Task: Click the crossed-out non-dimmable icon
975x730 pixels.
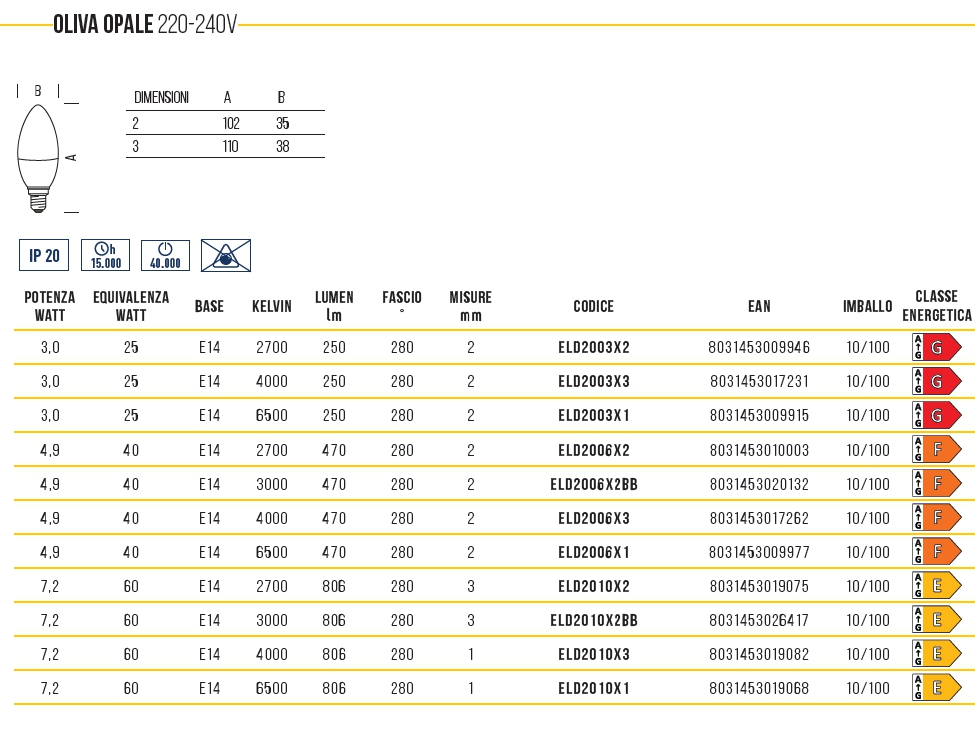Action: click(226, 255)
